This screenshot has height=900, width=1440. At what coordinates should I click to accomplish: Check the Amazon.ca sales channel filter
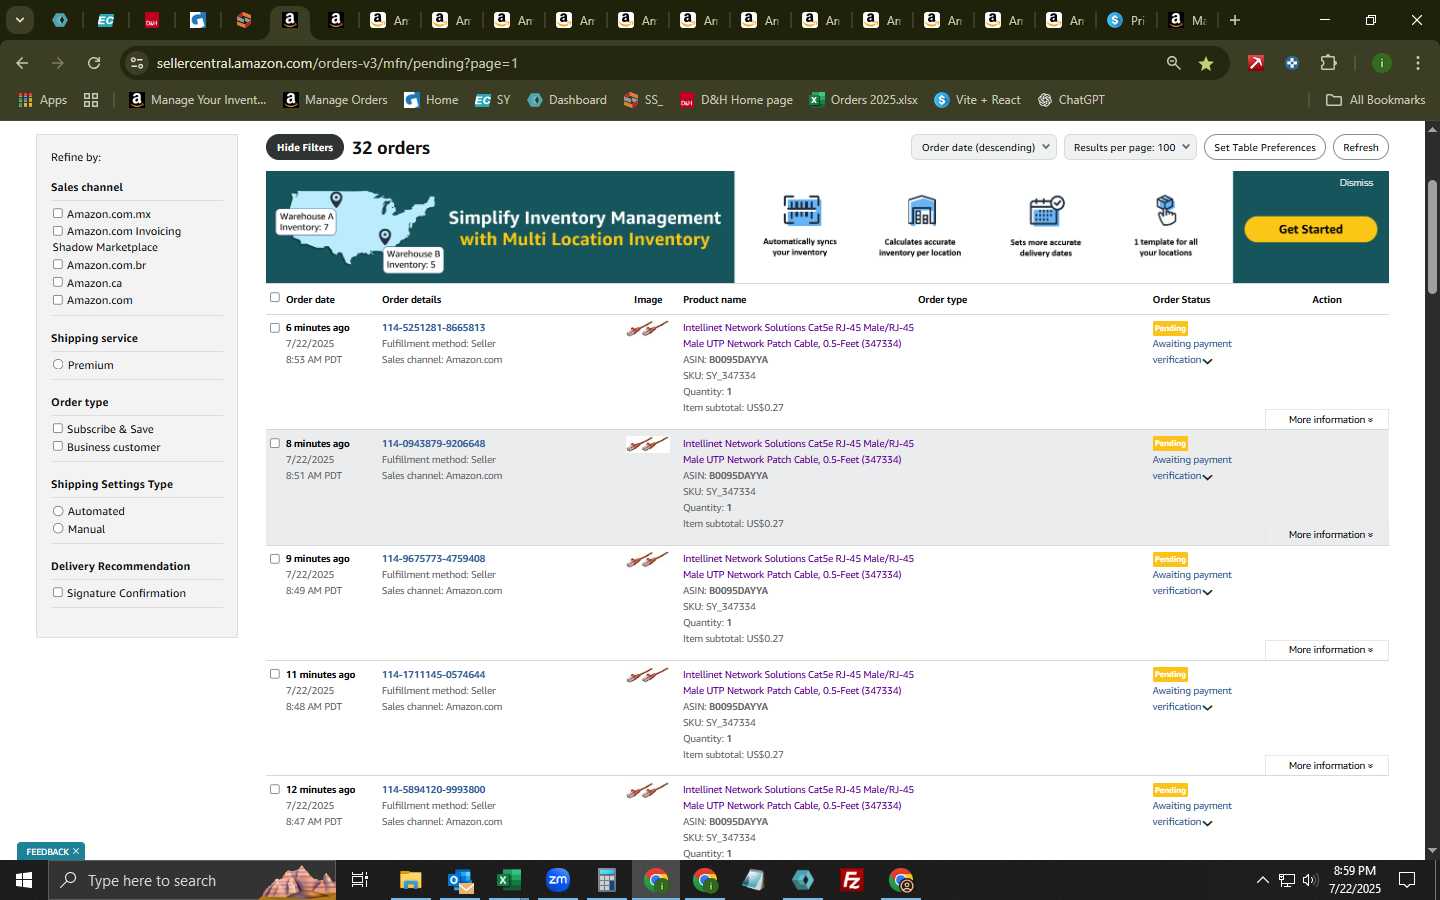(58, 282)
